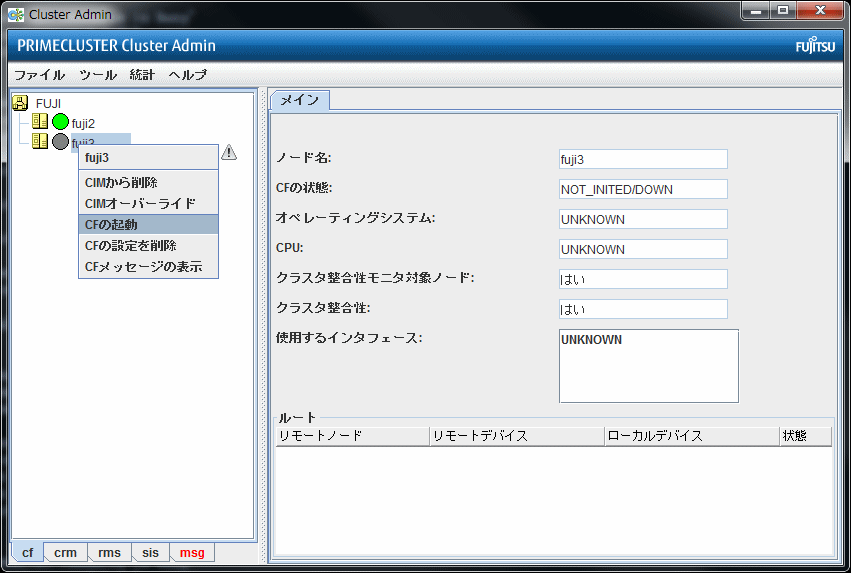Click the ルート section title
851x573 pixels.
coord(297,418)
